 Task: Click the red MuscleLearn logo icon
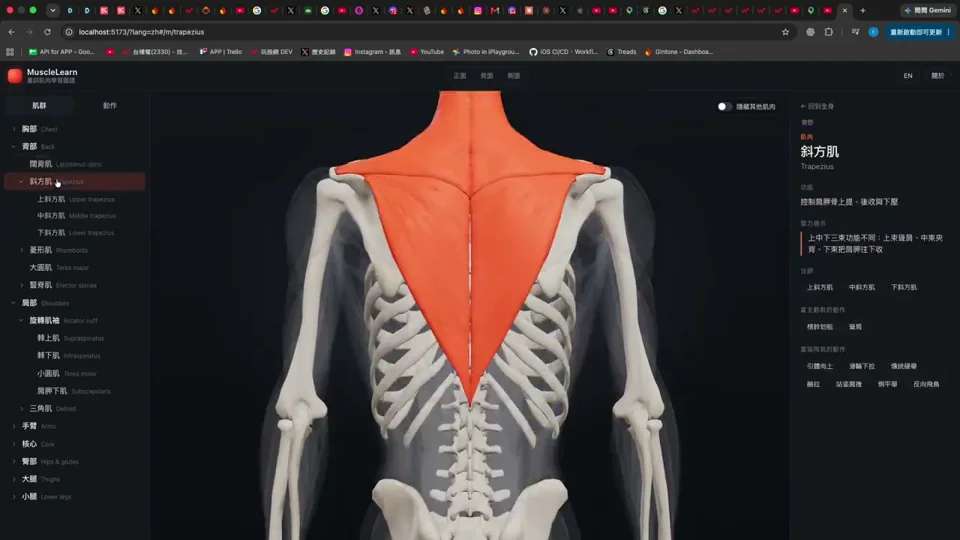point(15,75)
